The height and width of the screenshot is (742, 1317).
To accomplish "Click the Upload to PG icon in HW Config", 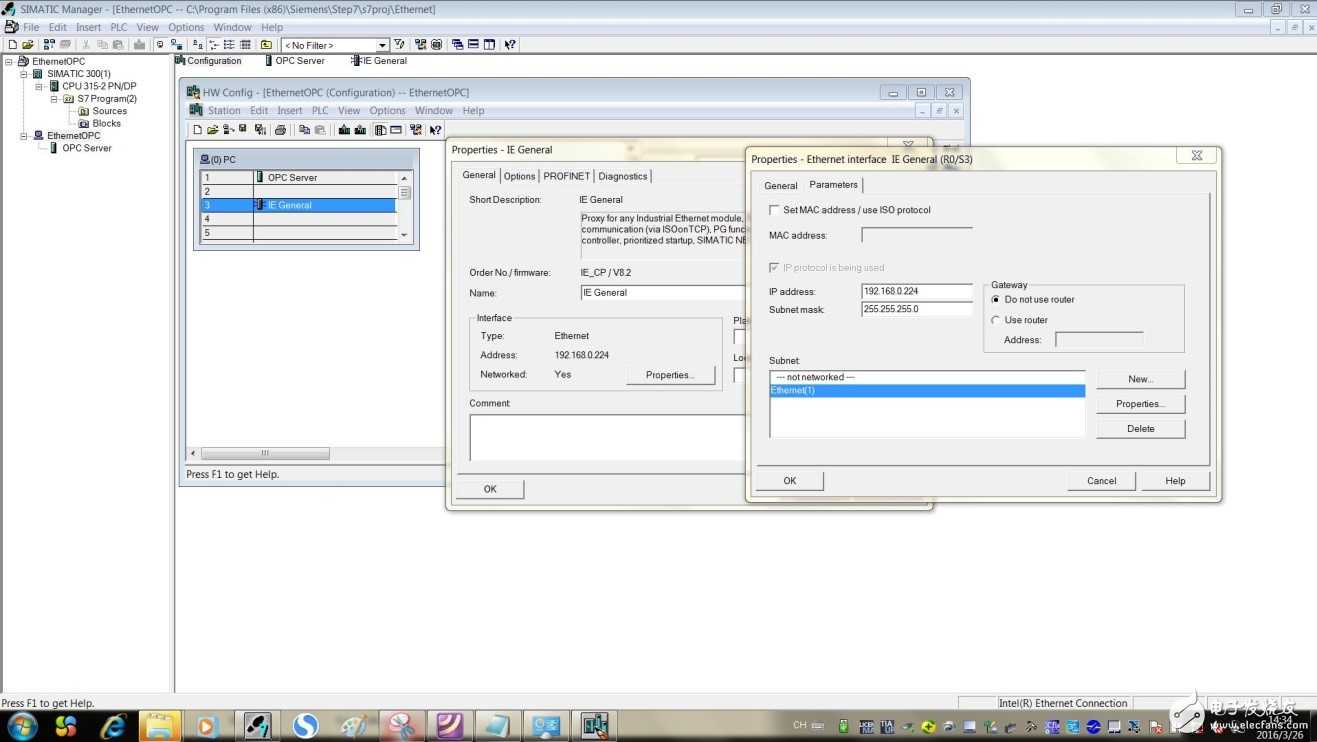I will tap(360, 130).
